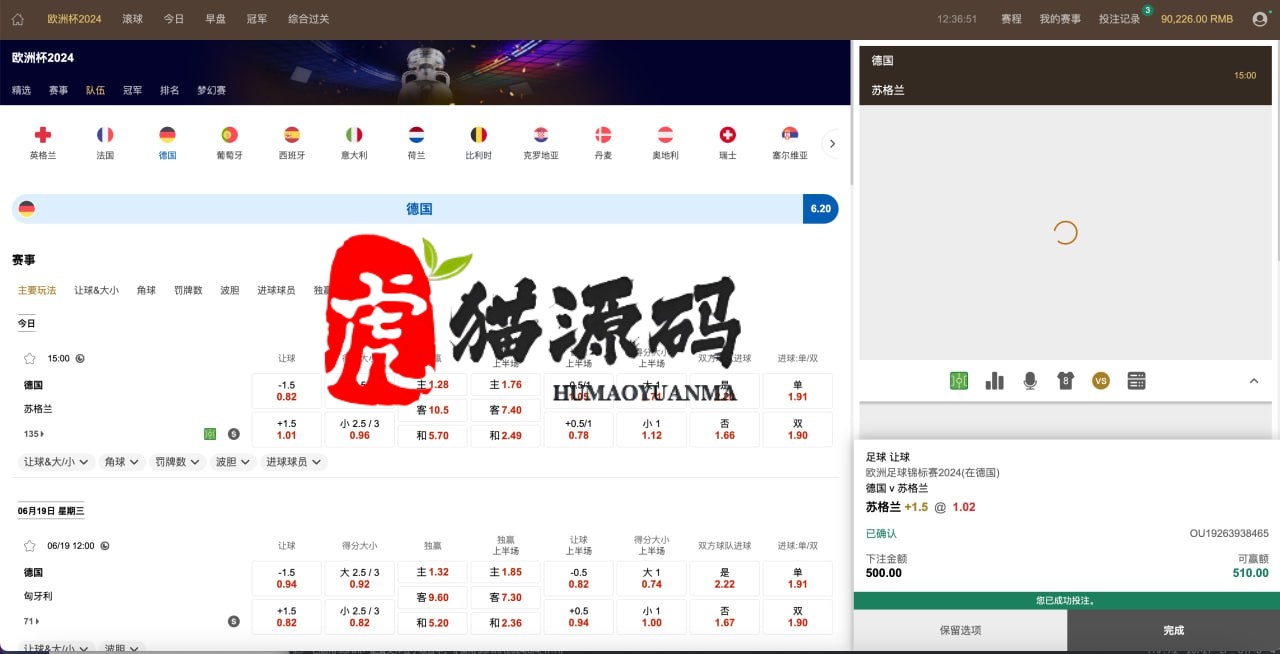Select Germany -1.5 handicap odds 0.94 versus Hungary
This screenshot has width=1280, height=654.
coord(287,578)
